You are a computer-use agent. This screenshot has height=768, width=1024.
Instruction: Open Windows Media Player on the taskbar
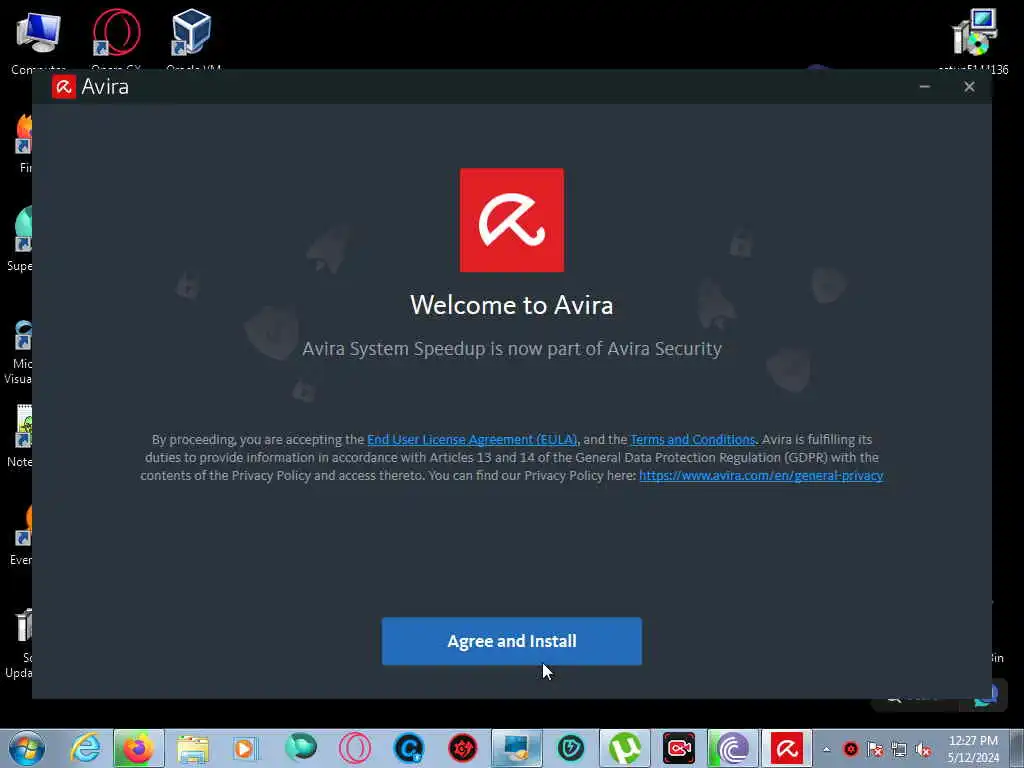click(x=246, y=748)
